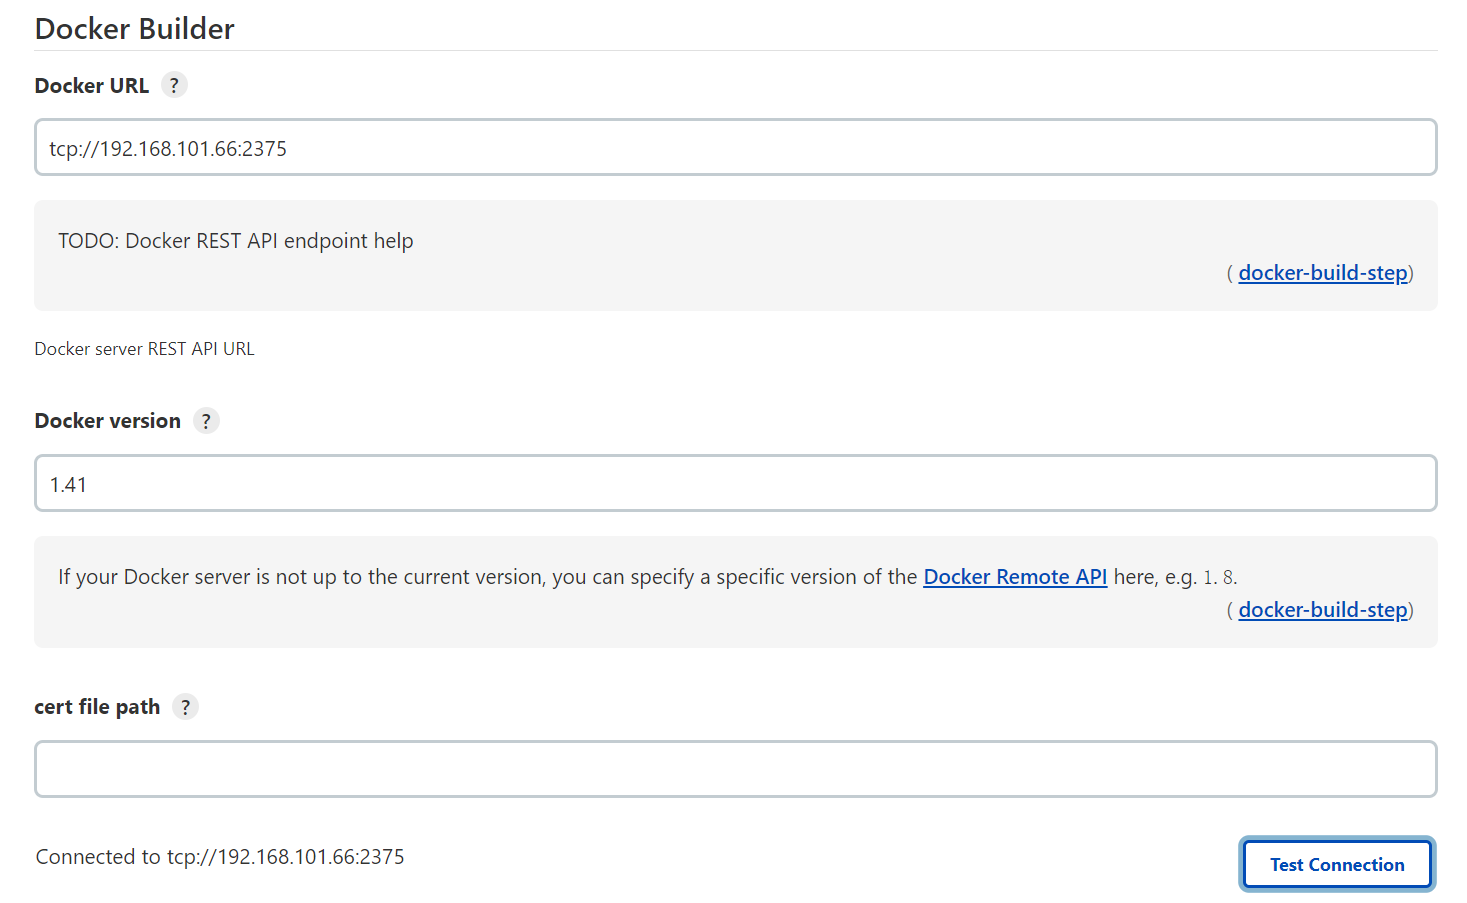Show help for cert file path
Image resolution: width=1467 pixels, height=903 pixels.
[185, 707]
